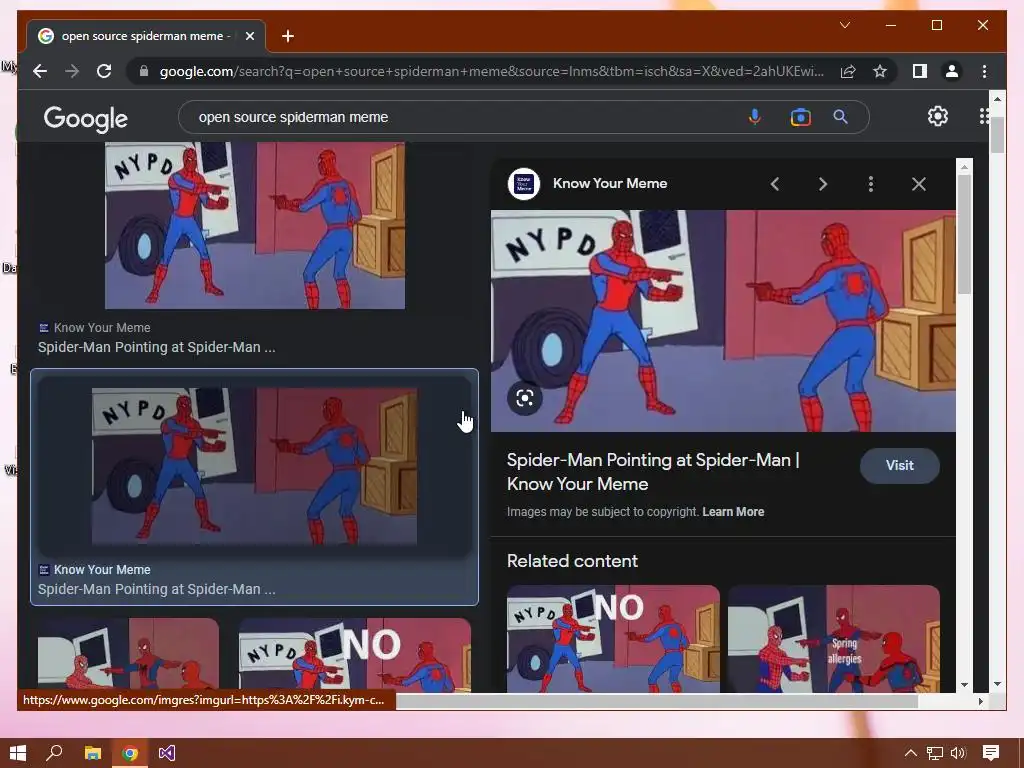This screenshot has width=1024, height=768.
Task: Select the 'open source spiderman meme' tab
Action: pos(146,36)
